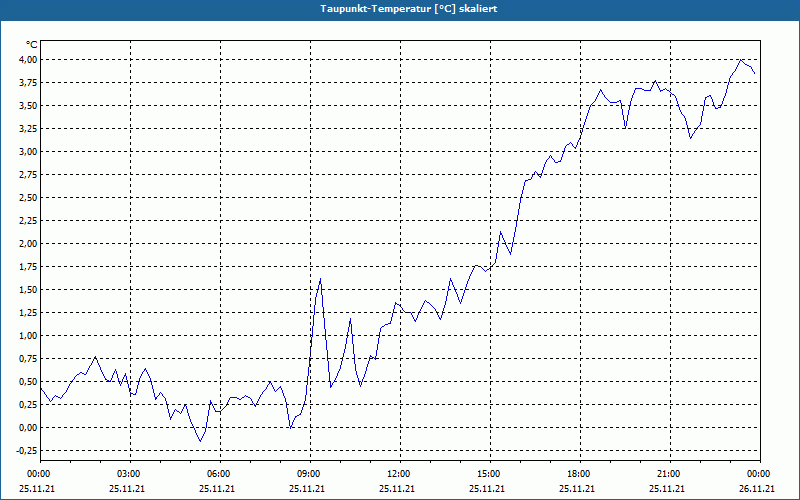
Task: Pick the '2,75' y-axis value
Action: 28,174
